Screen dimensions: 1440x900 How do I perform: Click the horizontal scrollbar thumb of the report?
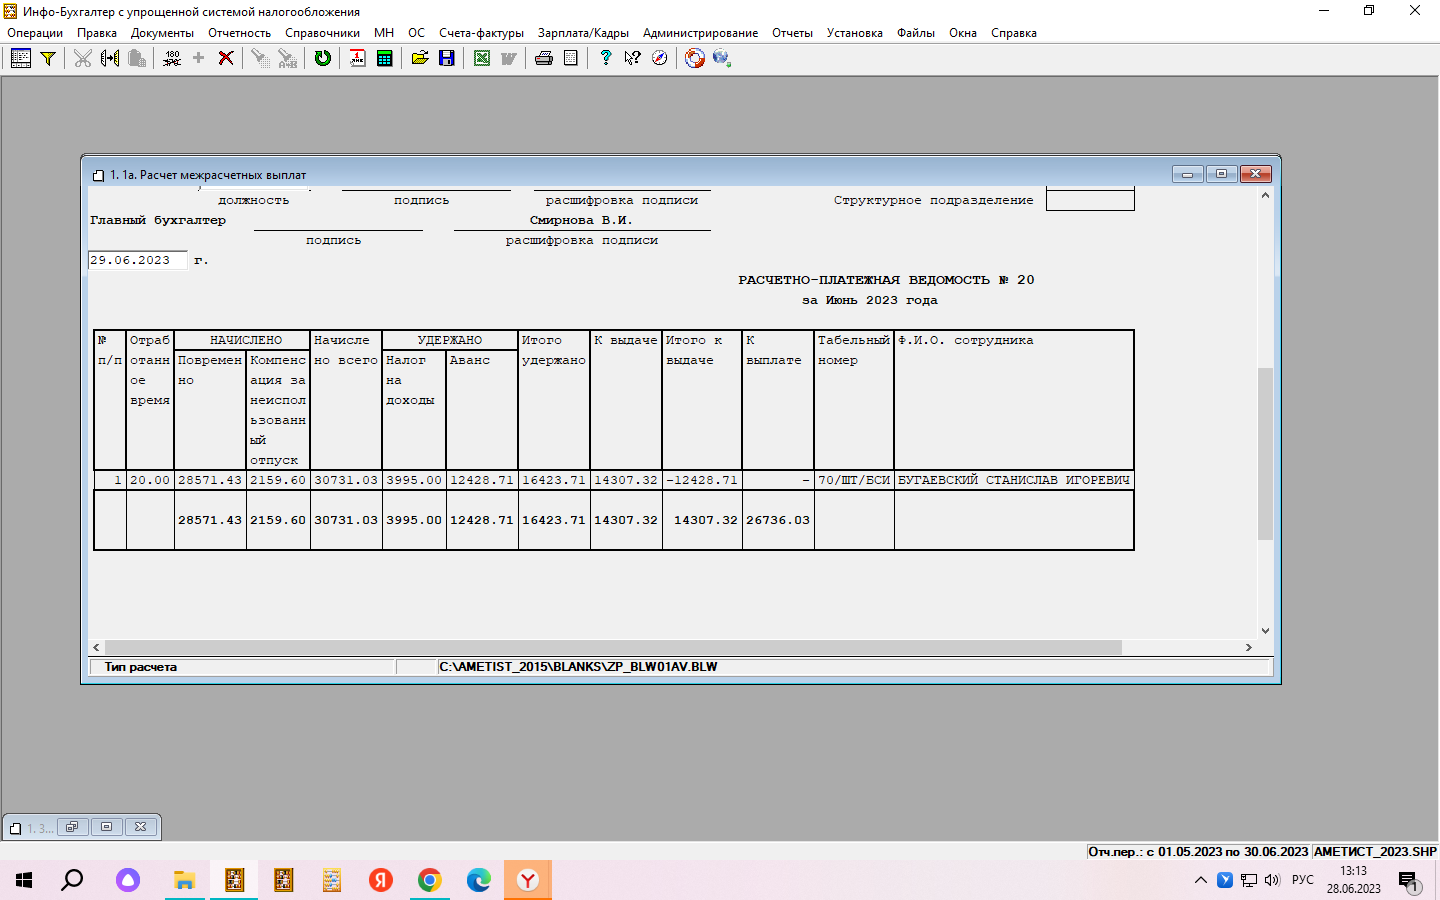612,647
